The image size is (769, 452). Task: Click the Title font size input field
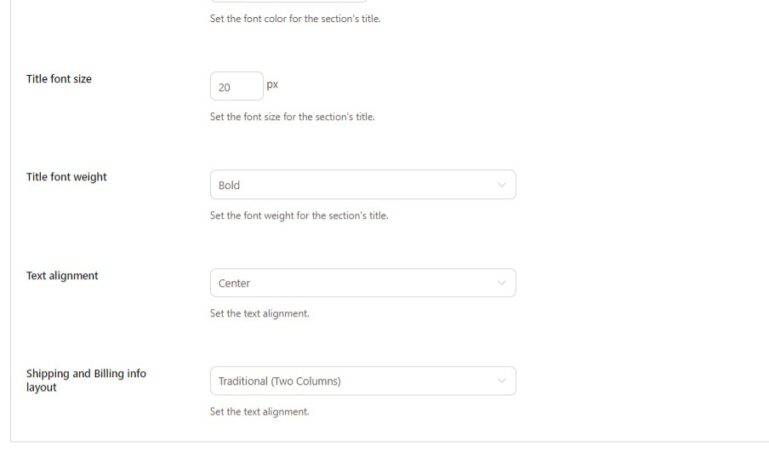[236, 87]
